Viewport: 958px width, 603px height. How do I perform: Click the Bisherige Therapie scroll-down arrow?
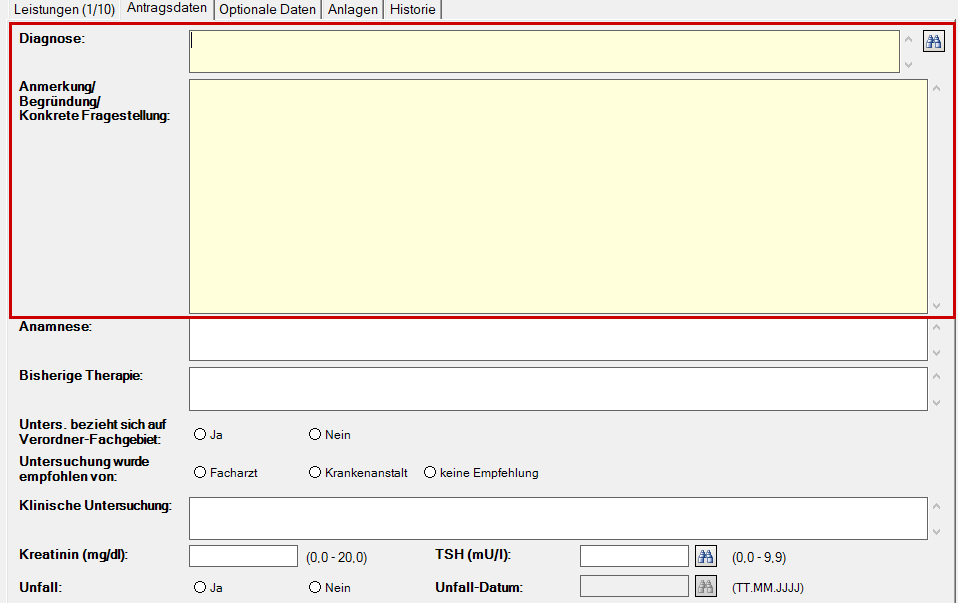pos(937,403)
